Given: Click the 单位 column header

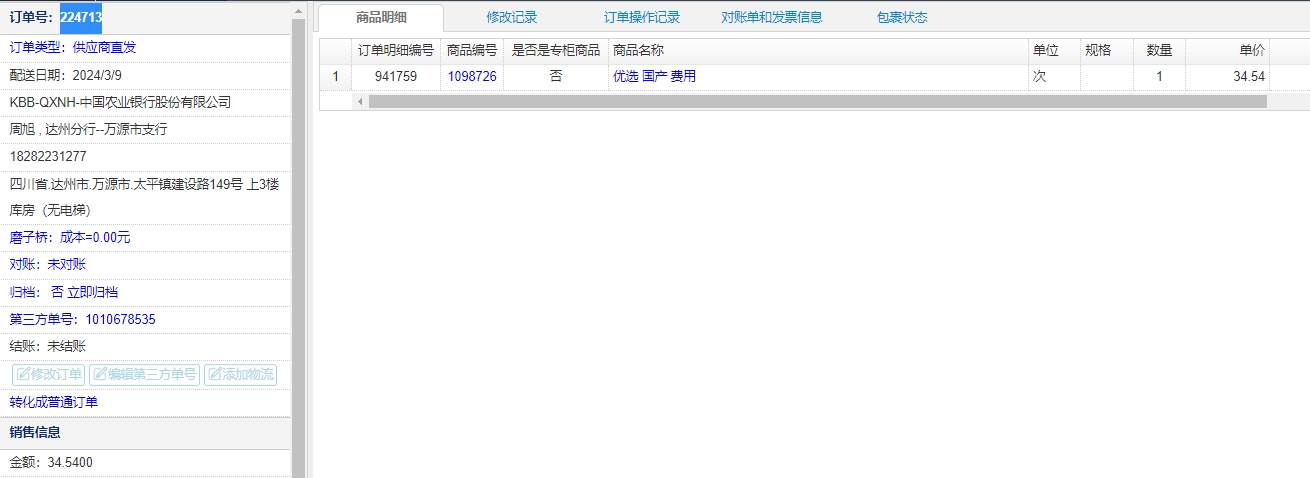Looking at the screenshot, I should pyautogui.click(x=1054, y=50).
